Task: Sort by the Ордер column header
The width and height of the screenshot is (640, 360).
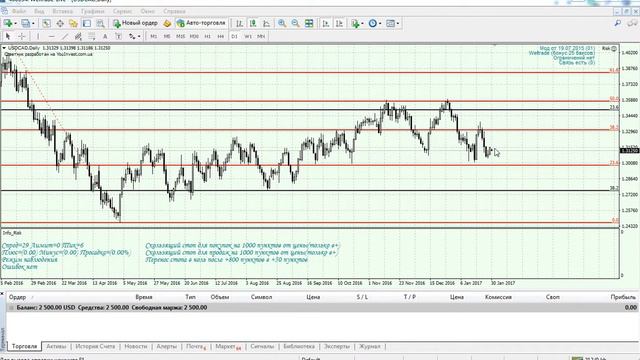Action: pyautogui.click(x=18, y=297)
